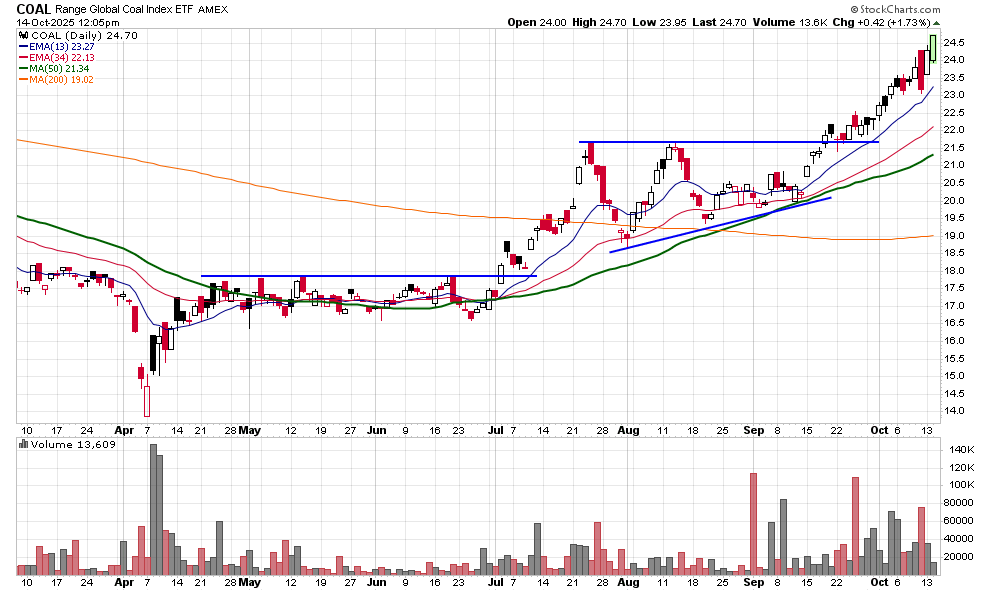Click the candlestick icon beside COAL (Daily)
This screenshot has width=990, height=591.
coord(22,36)
